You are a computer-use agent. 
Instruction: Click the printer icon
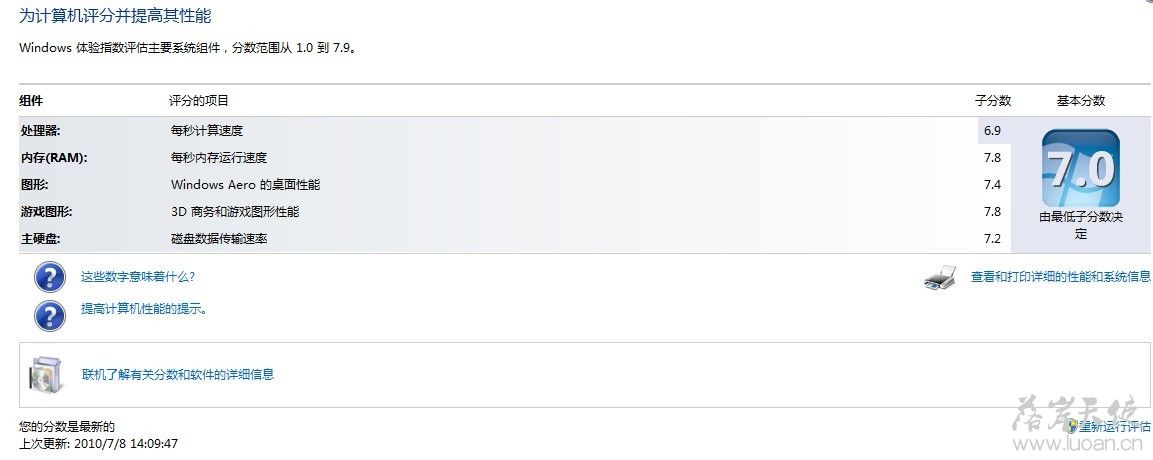[x=940, y=278]
